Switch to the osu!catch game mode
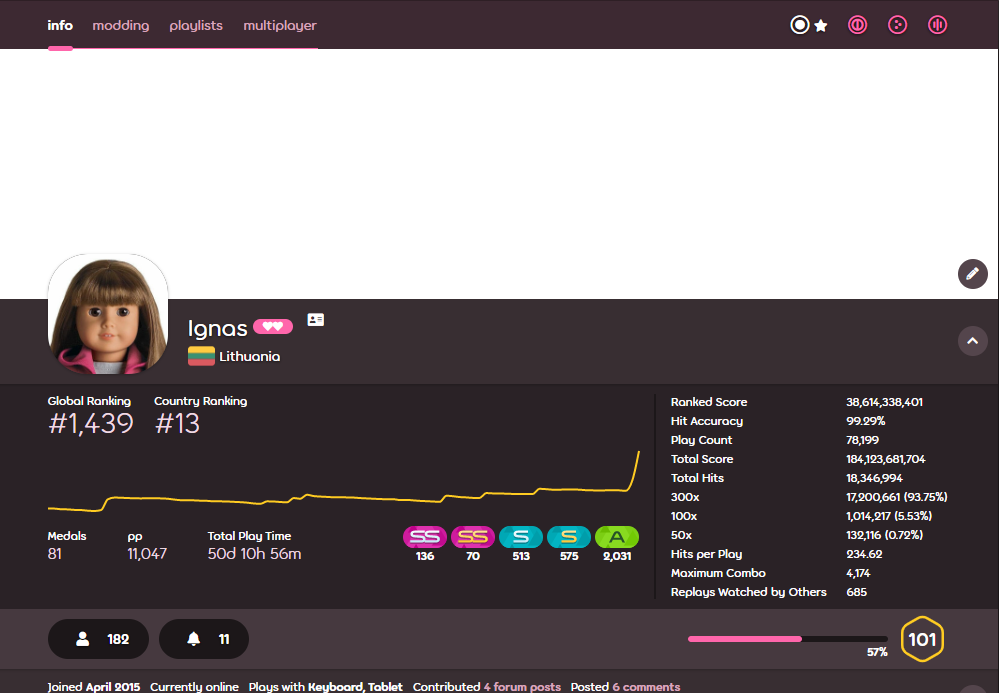 [x=897, y=25]
